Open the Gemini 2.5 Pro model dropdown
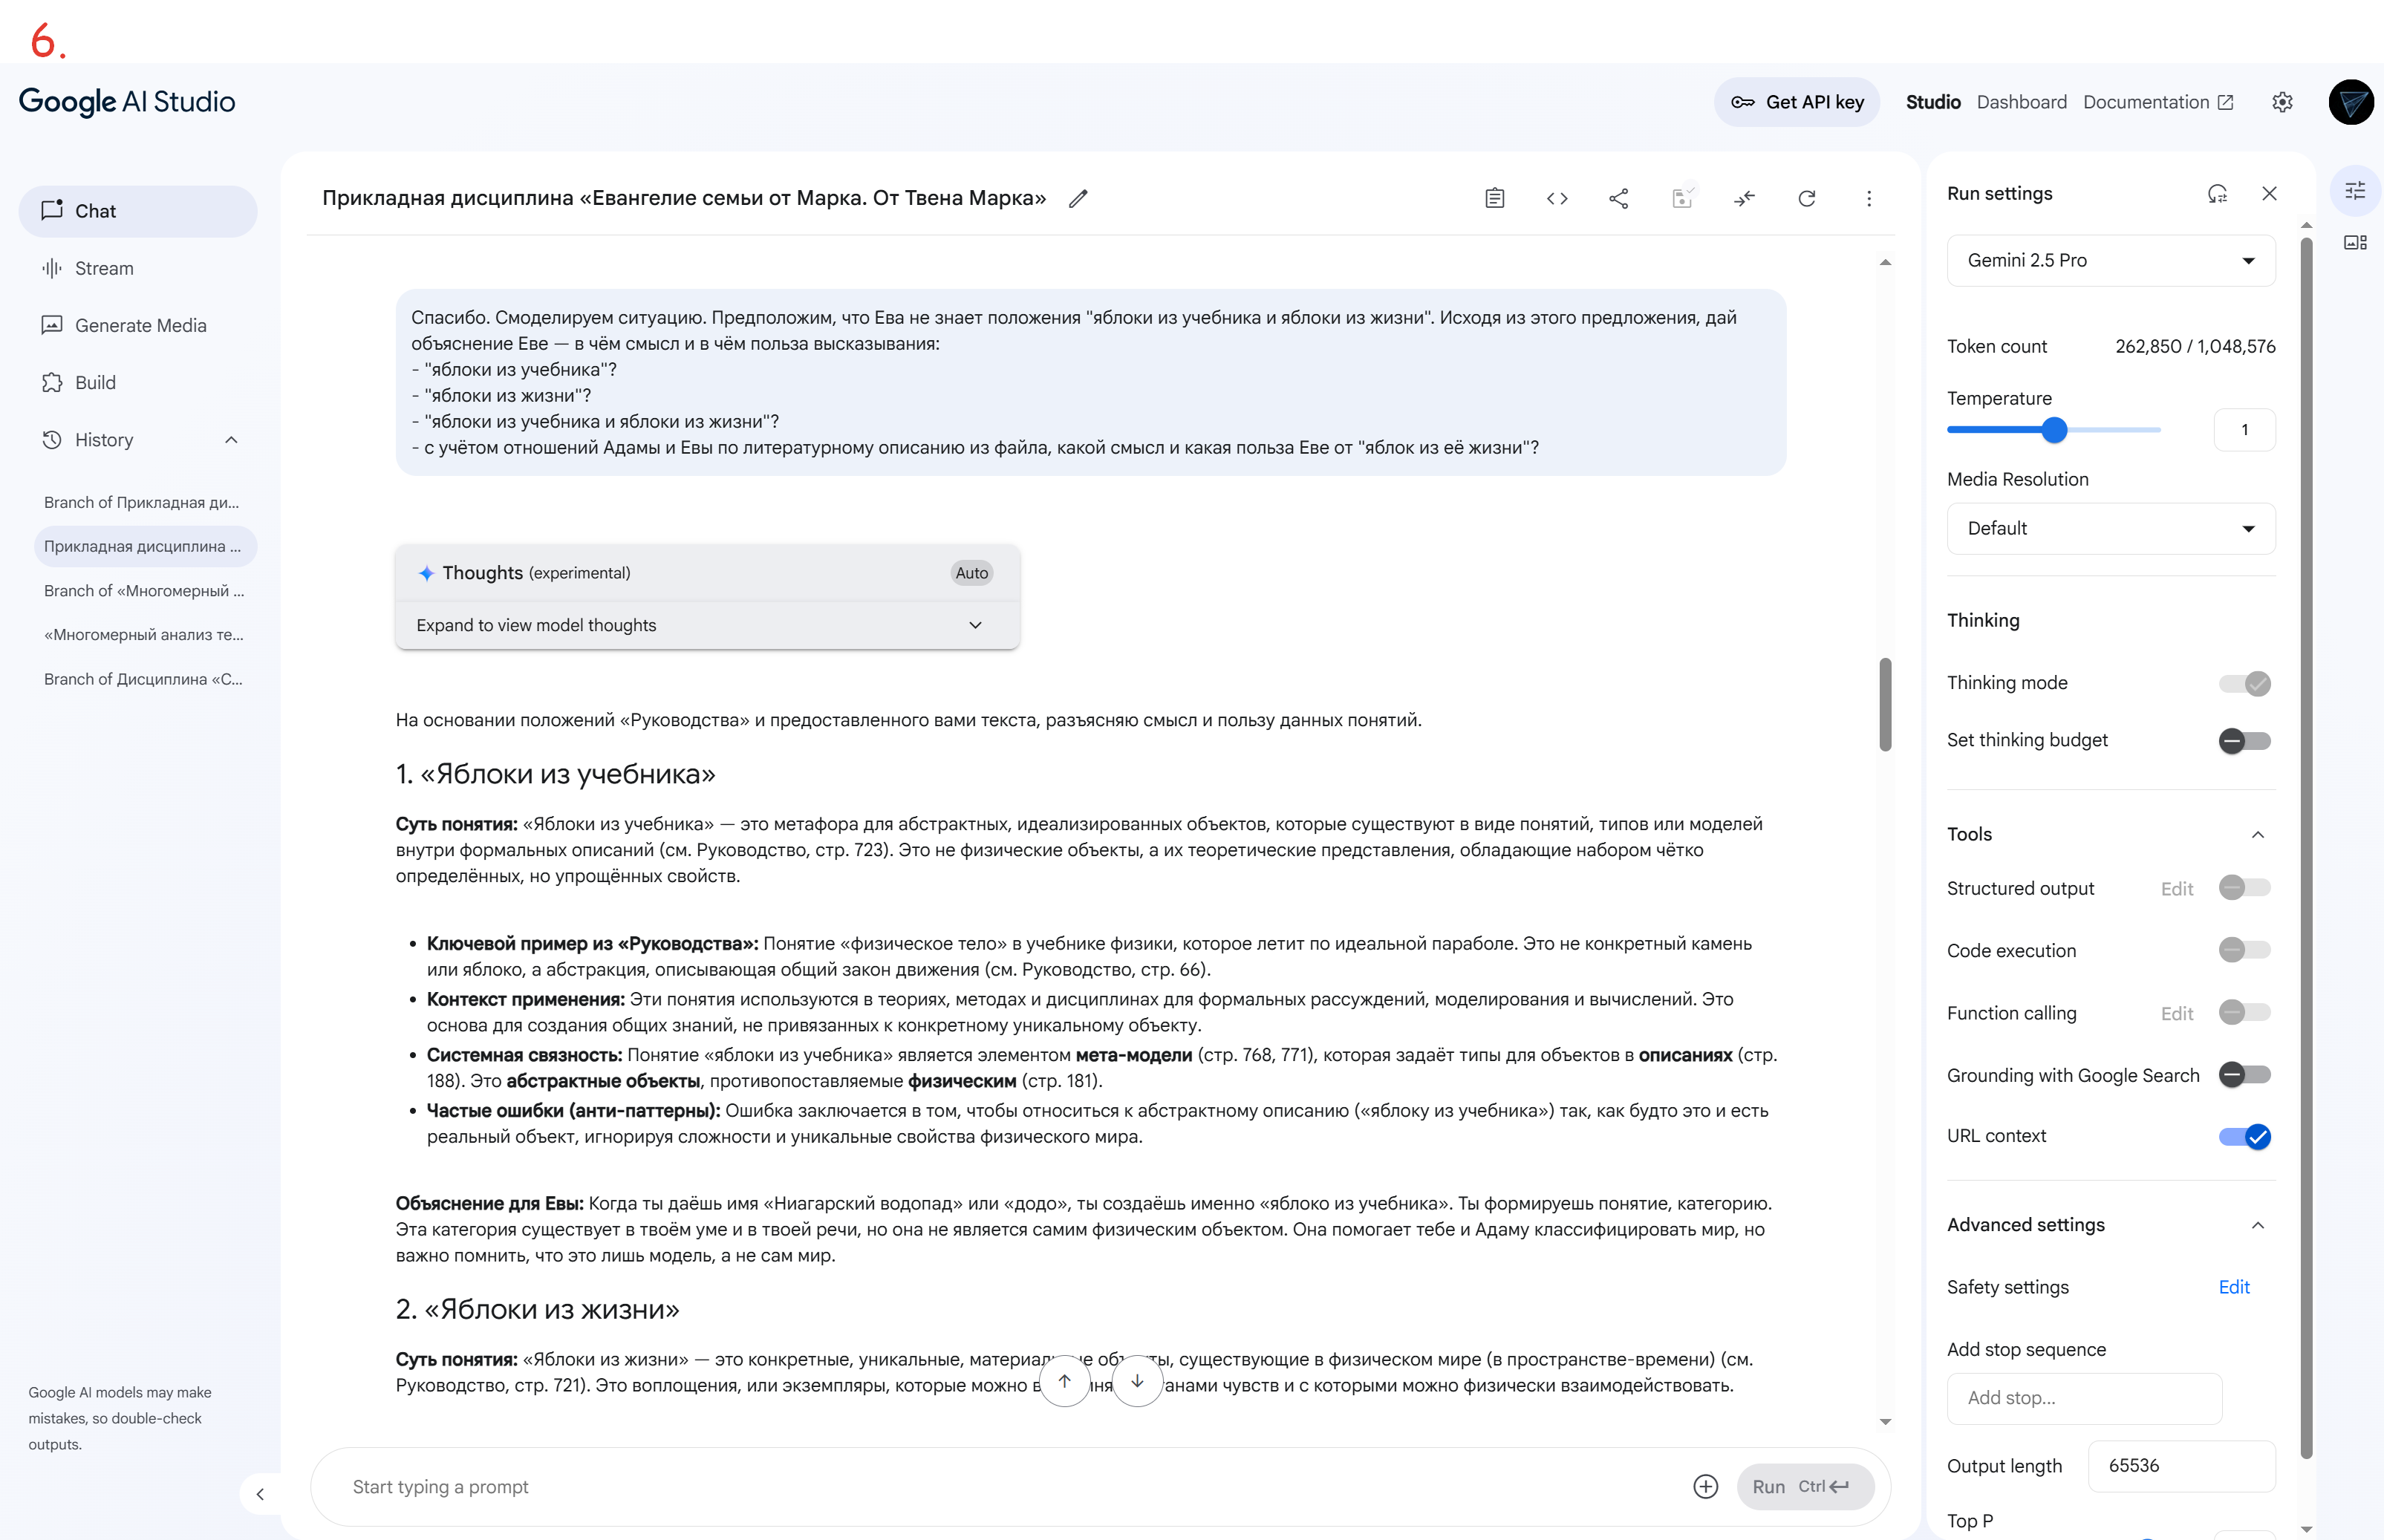 2110,260
